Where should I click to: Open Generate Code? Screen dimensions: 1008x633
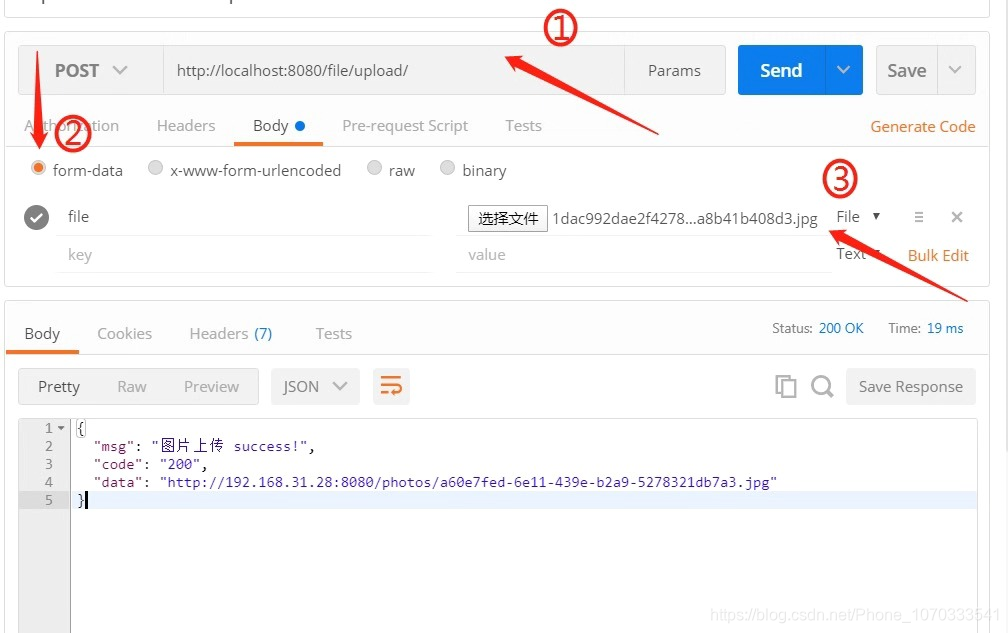pos(922,126)
